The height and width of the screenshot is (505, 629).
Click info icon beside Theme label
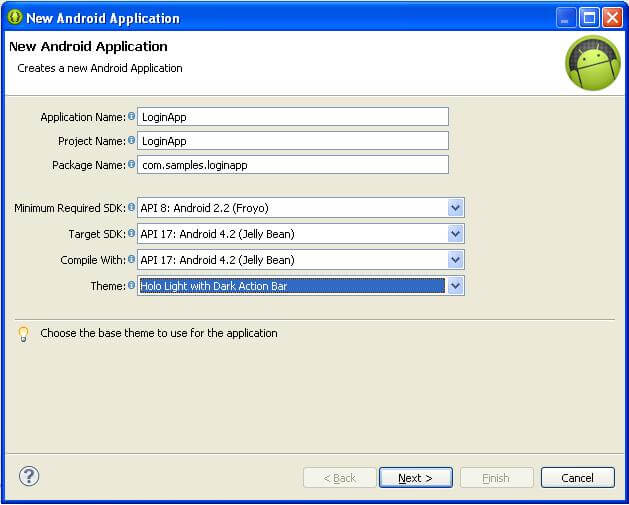click(131, 285)
